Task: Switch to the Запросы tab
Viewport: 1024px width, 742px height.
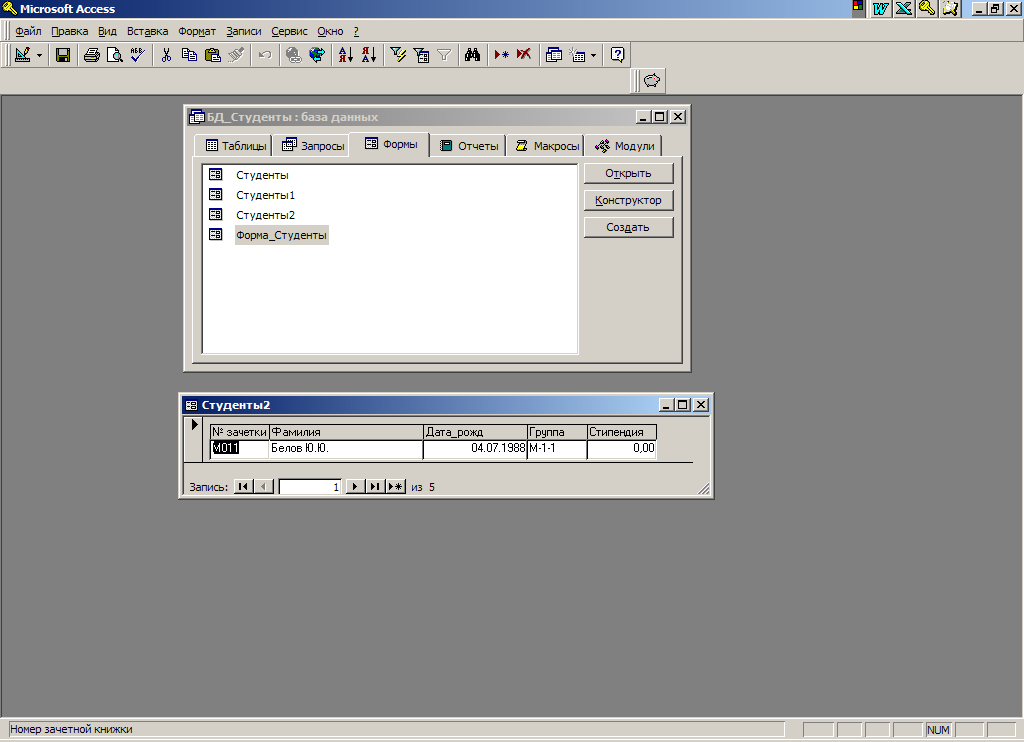Action: (x=312, y=146)
